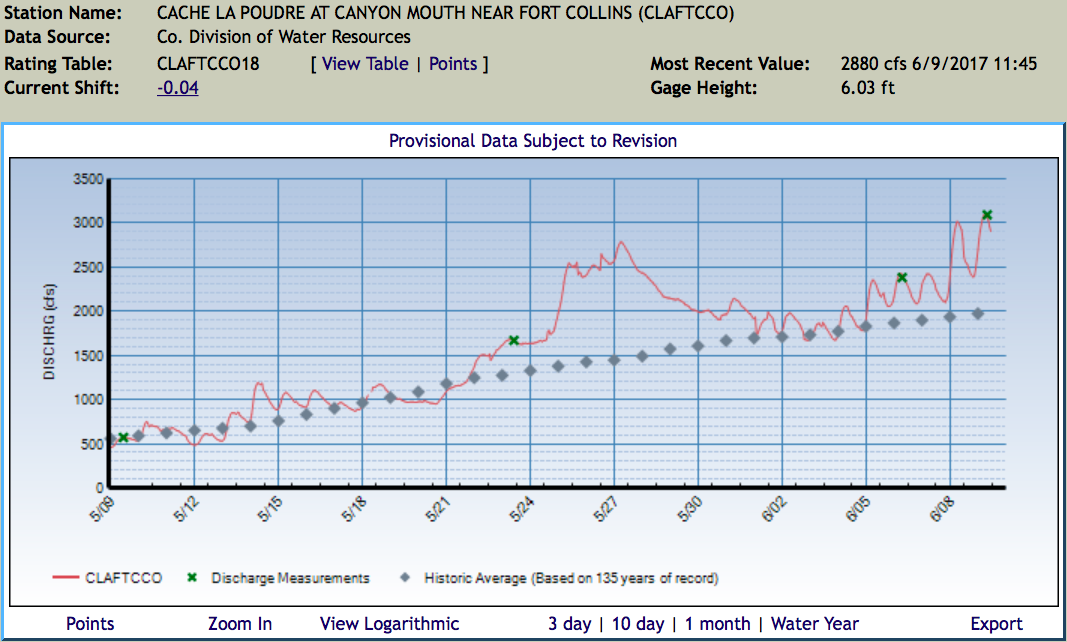Select the discharge measurement marker above 3000 cfs
1067x642 pixels.
tap(987, 214)
